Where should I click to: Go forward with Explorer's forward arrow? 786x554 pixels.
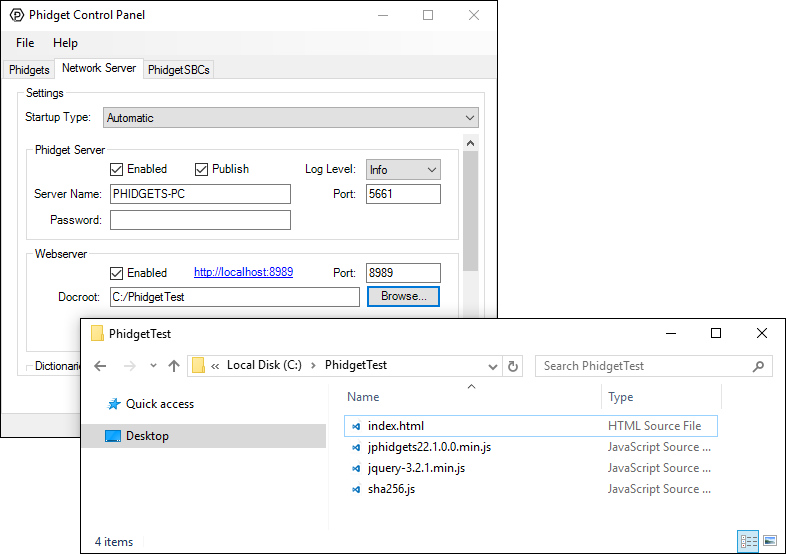coord(130,366)
